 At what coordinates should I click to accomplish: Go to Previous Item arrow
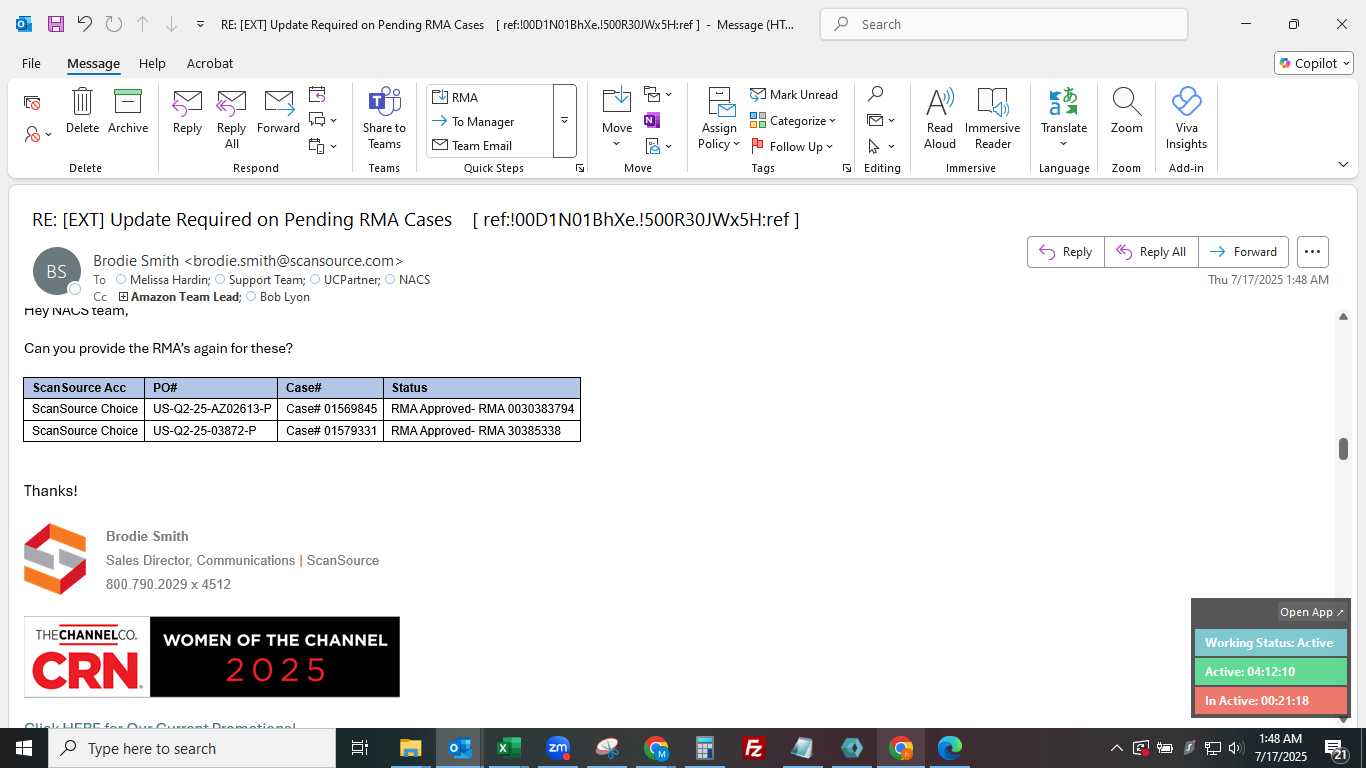[x=142, y=24]
